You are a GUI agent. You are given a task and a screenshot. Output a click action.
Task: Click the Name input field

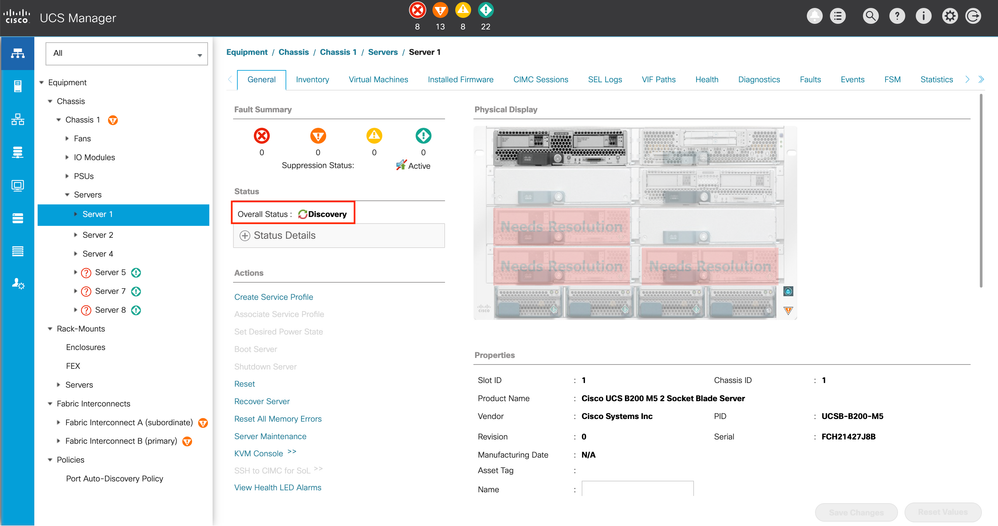(637, 489)
